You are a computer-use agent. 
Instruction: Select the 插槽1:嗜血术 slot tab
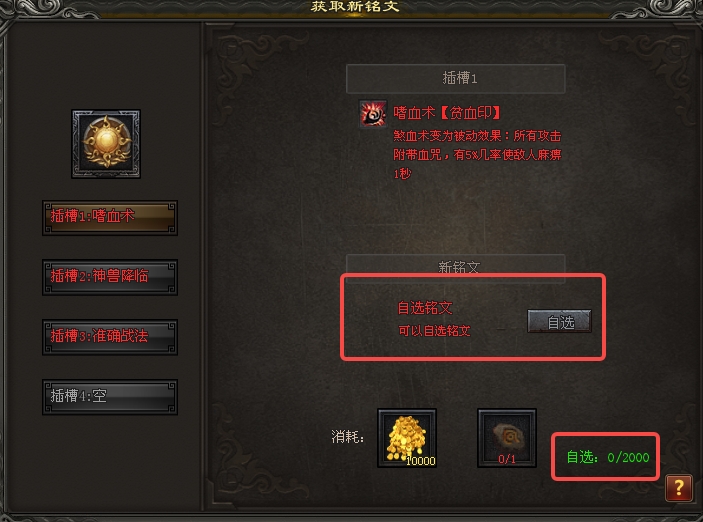click(x=110, y=218)
